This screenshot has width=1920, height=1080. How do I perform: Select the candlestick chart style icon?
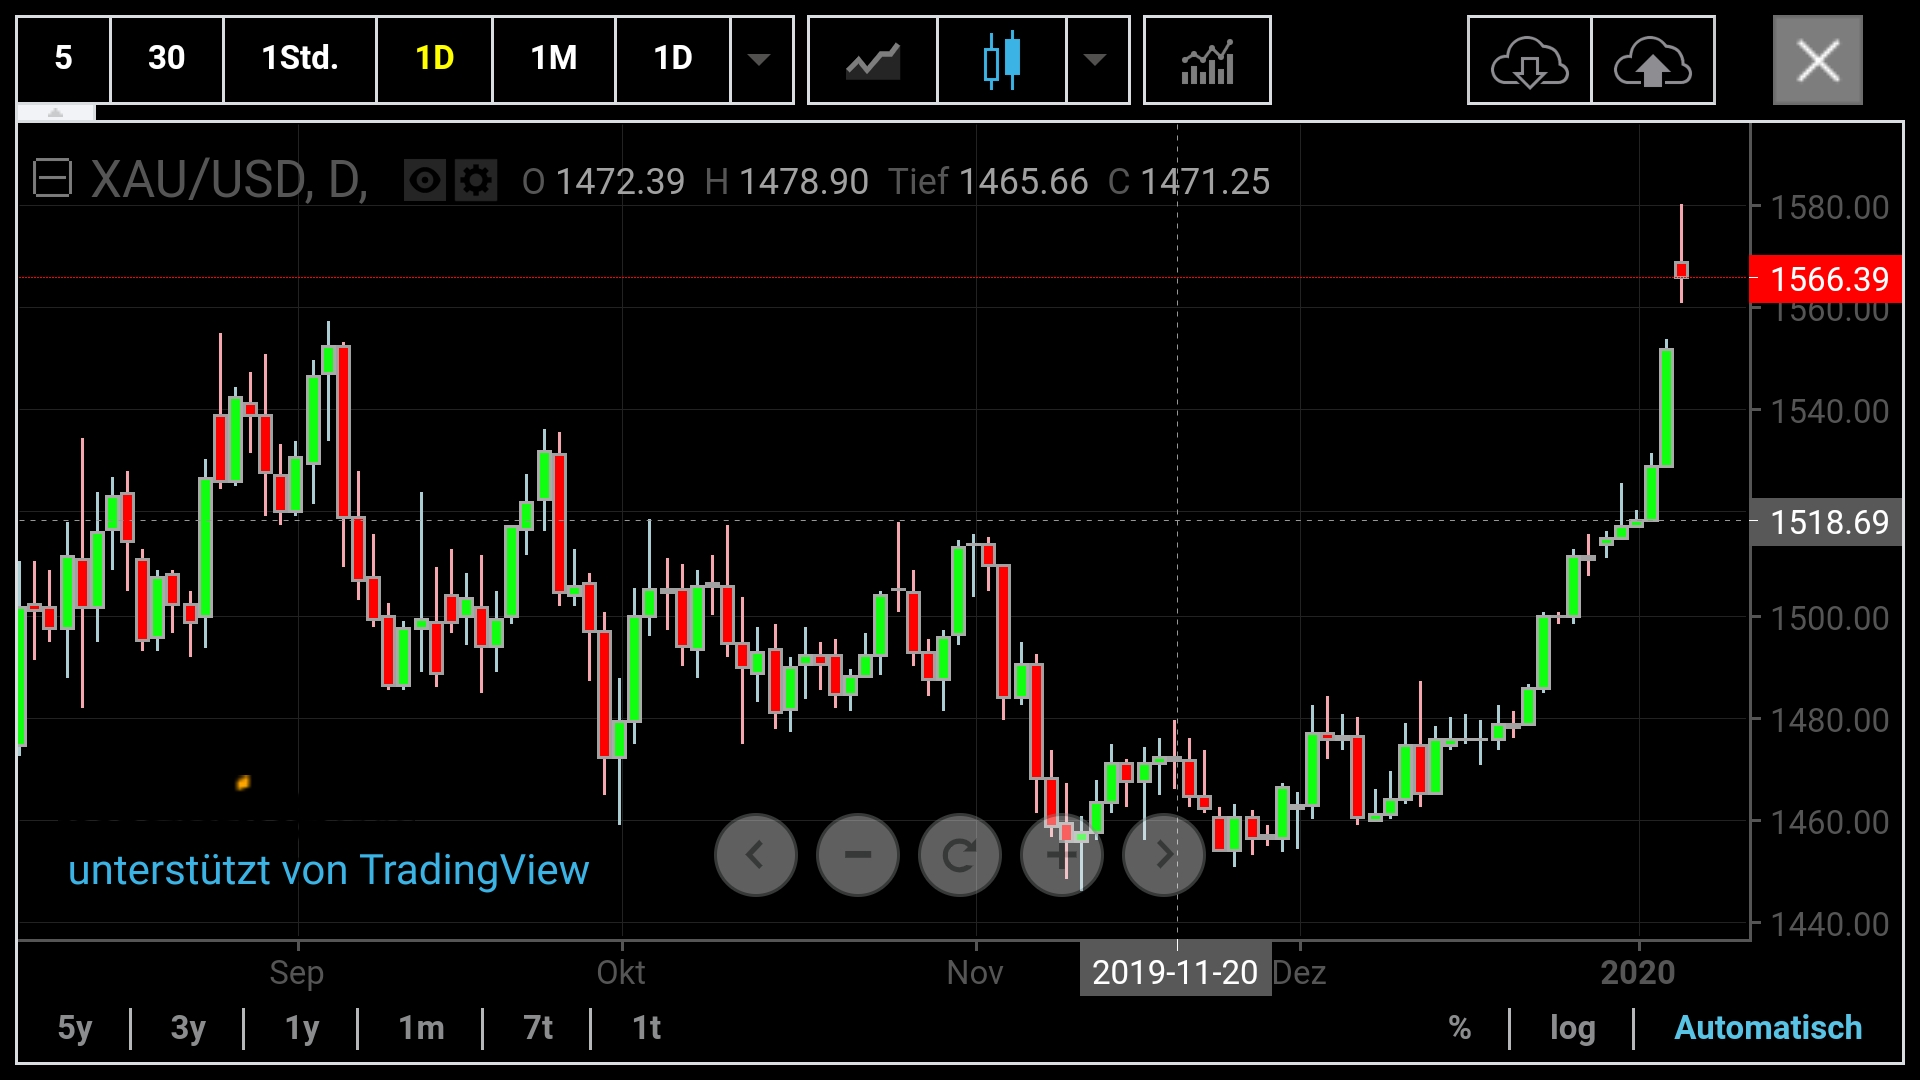tap(1001, 60)
